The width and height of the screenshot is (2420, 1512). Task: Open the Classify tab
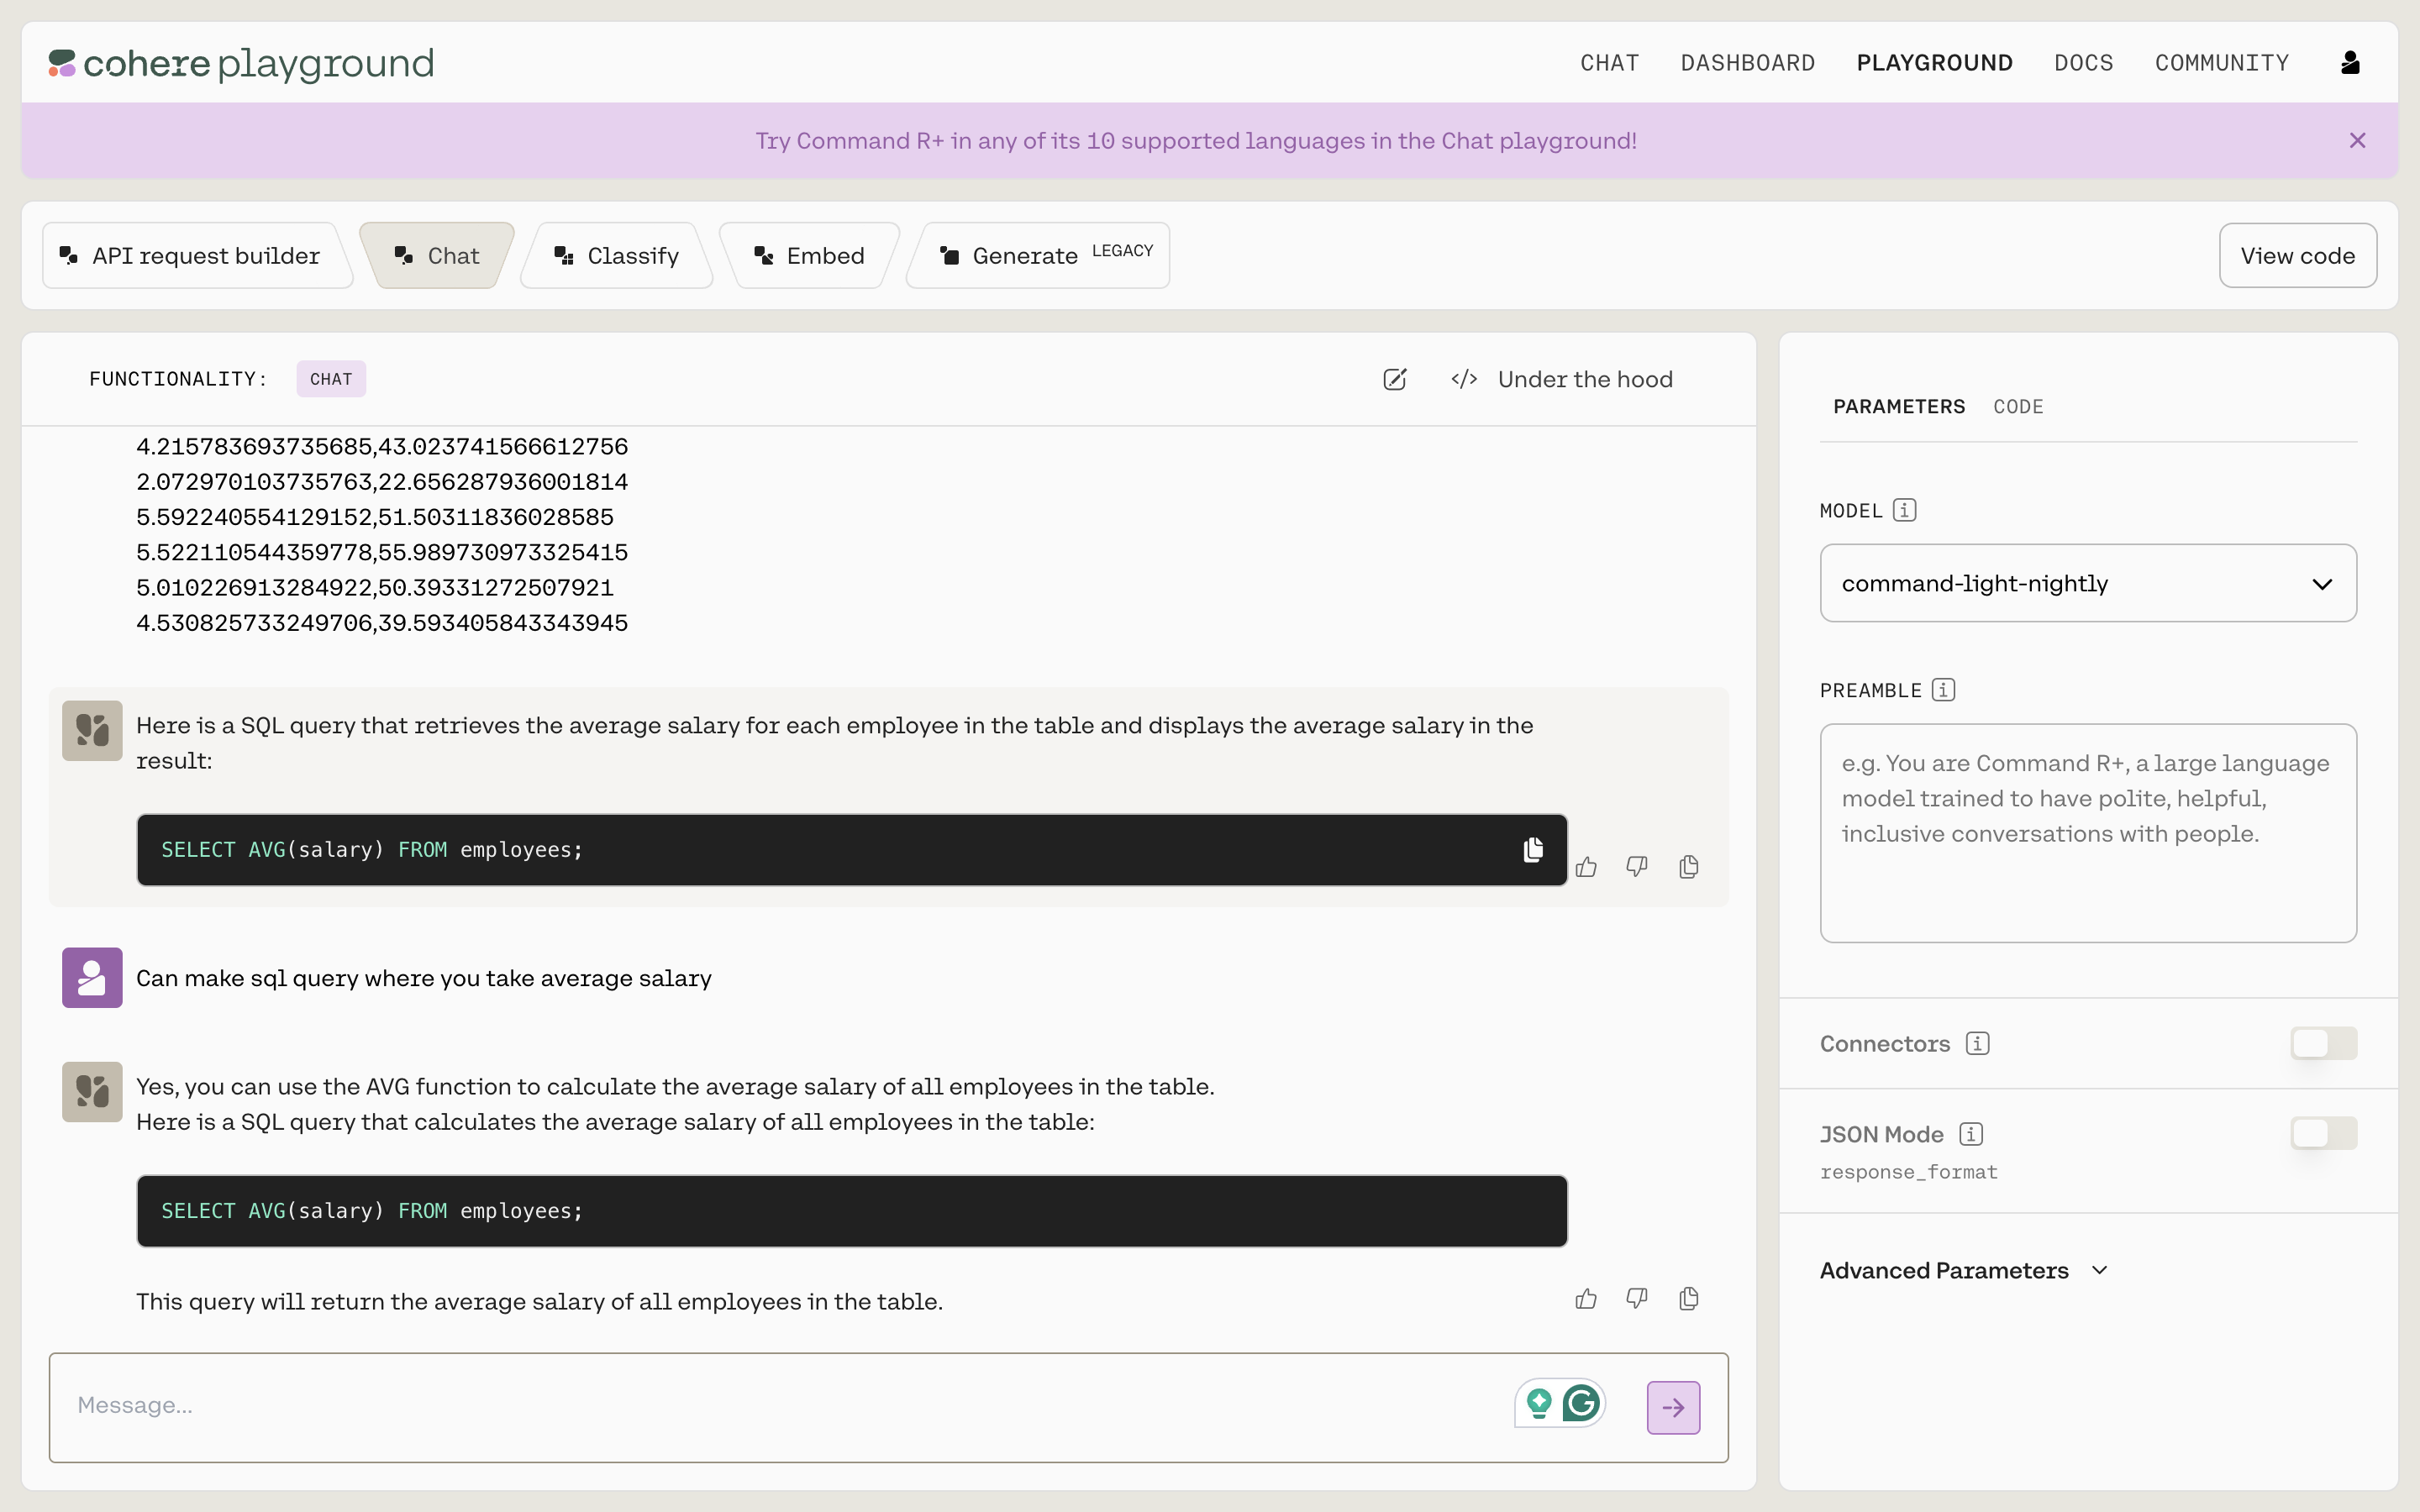[617, 256]
